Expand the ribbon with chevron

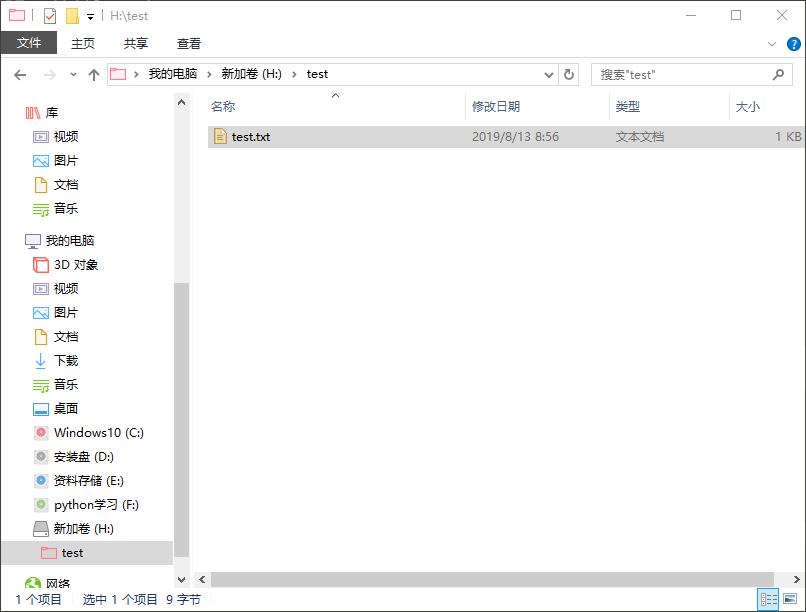point(771,44)
